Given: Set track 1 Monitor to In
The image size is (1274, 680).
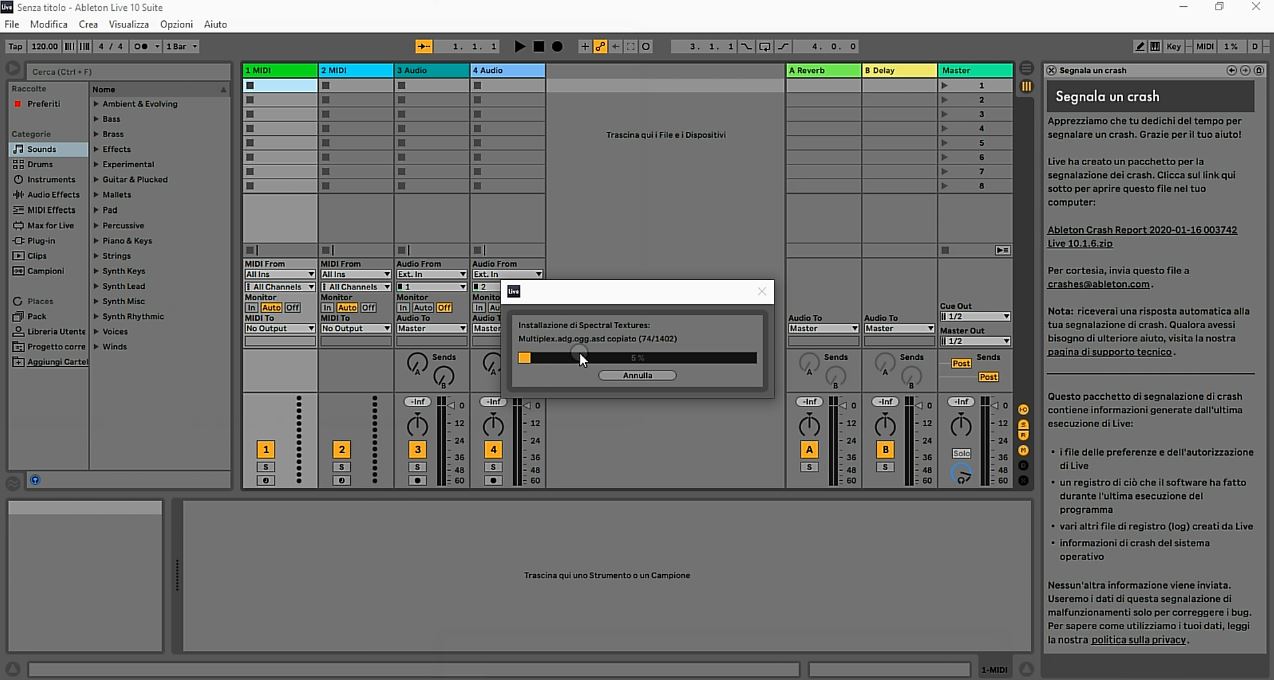Looking at the screenshot, I should [251, 307].
